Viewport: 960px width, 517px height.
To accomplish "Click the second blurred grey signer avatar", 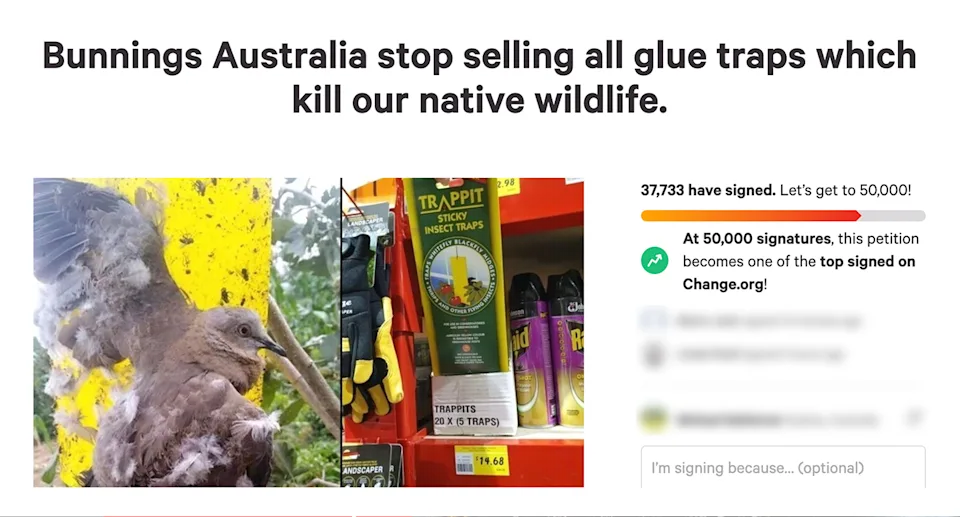I will coord(654,355).
